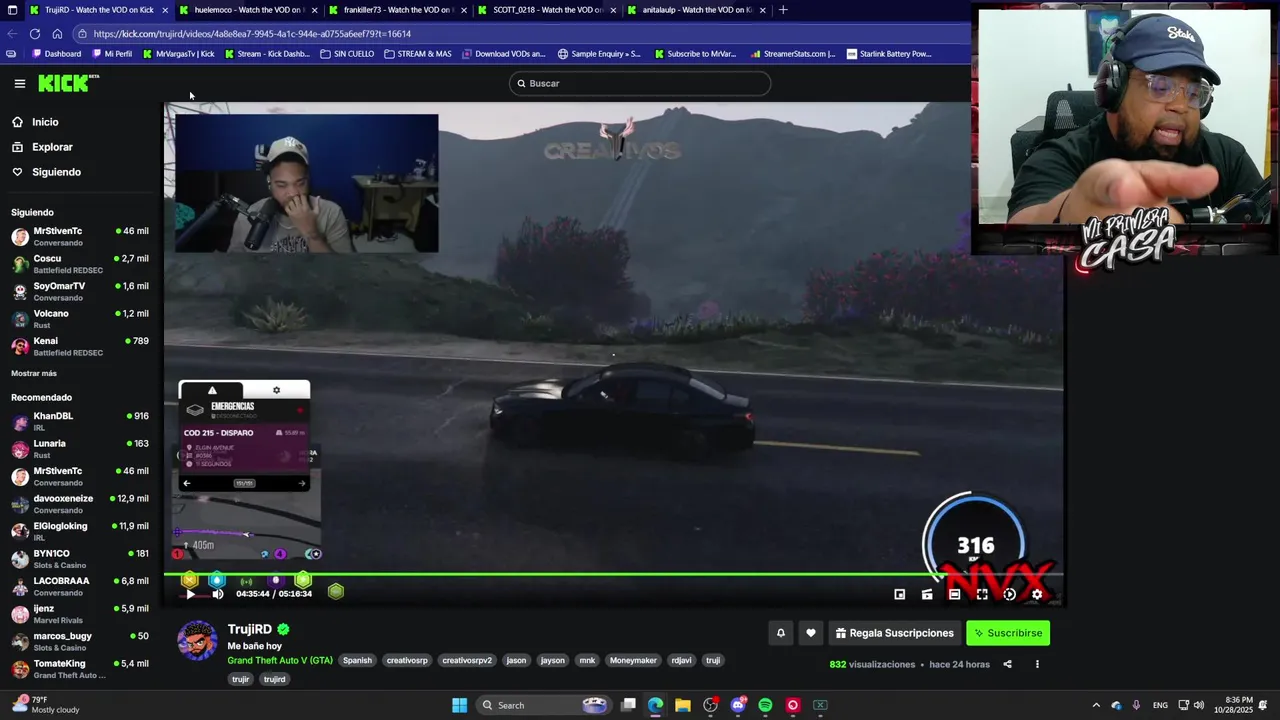Open Lunaria recommended channel

click(x=80, y=449)
